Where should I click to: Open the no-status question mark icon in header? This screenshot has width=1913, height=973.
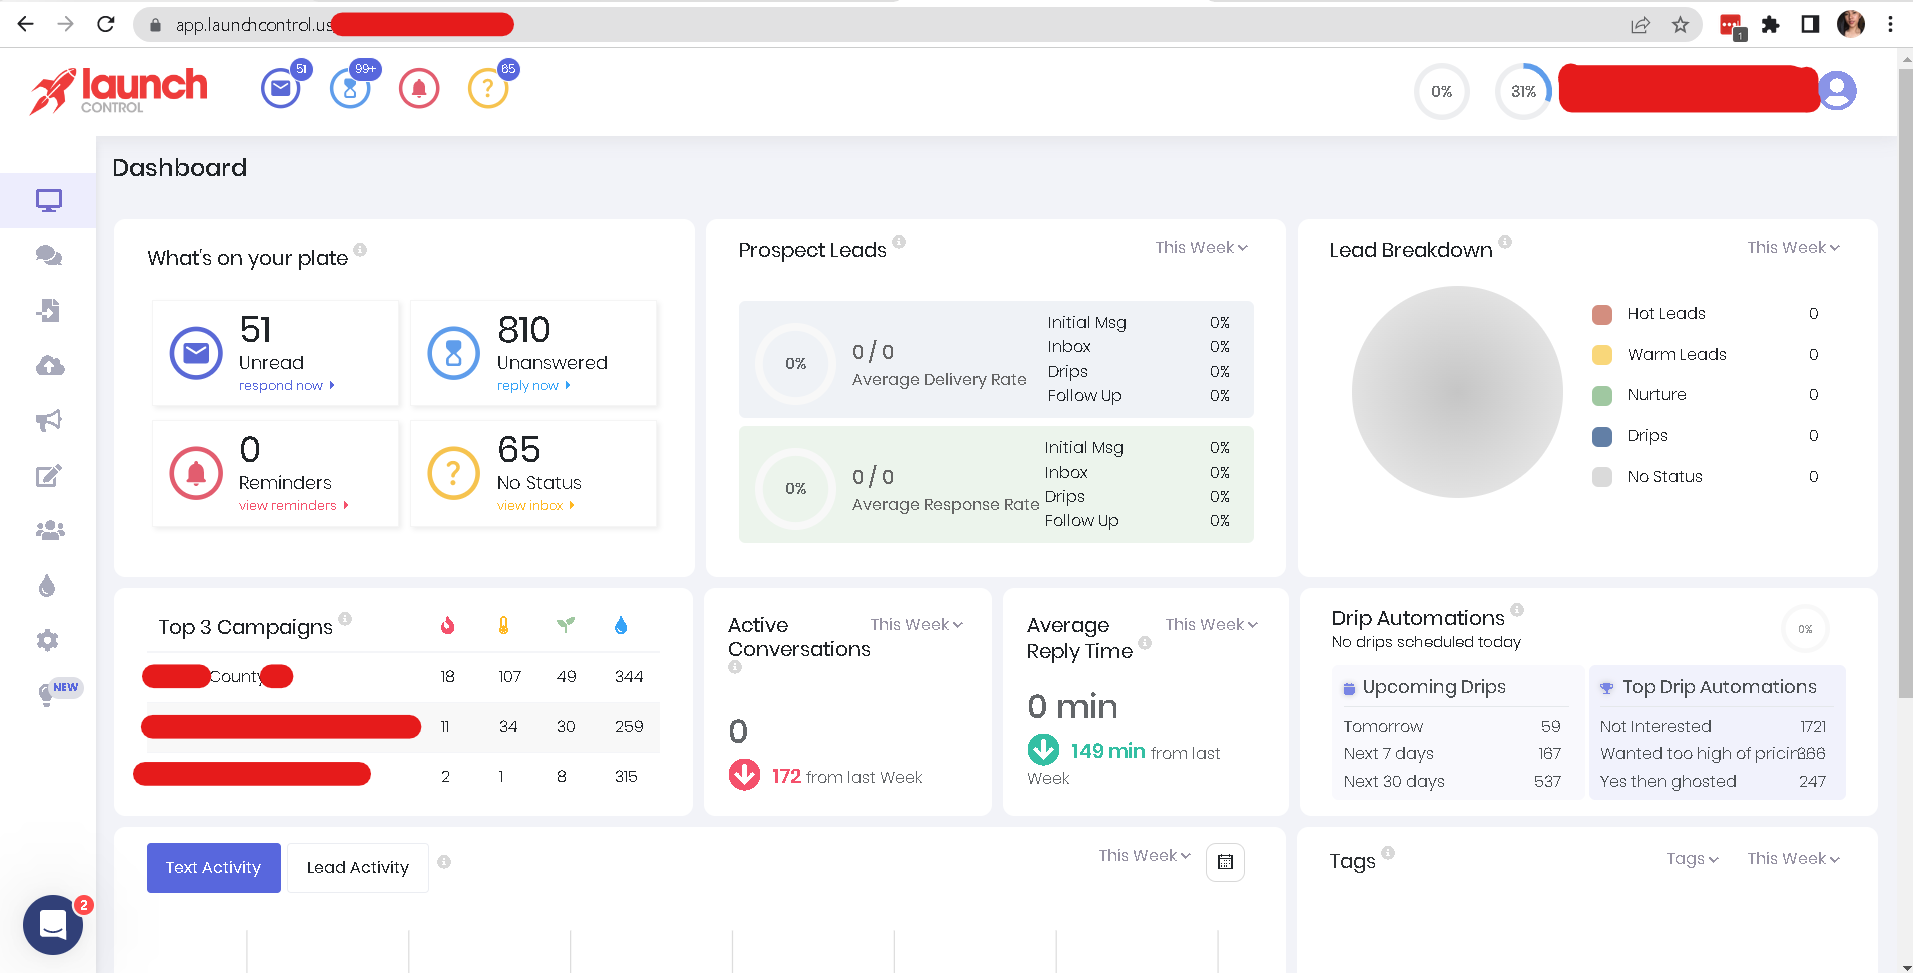488,89
